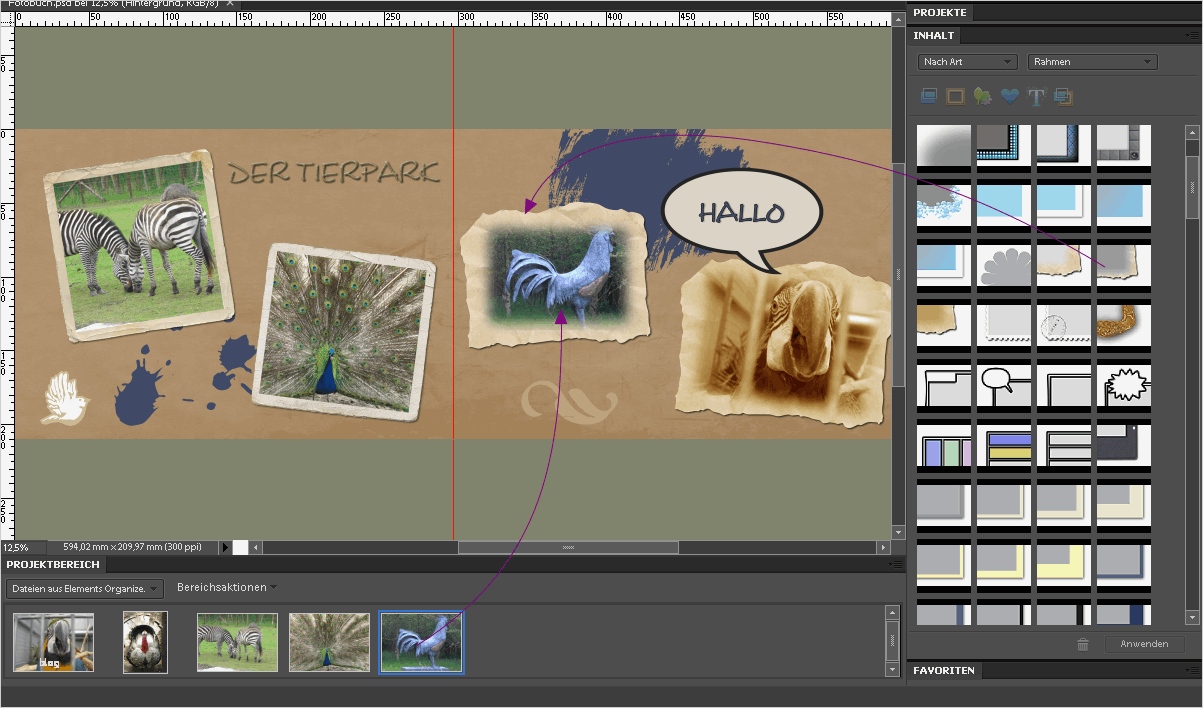Open the Inhalt panel options menu icon
This screenshot has height=708, width=1203.
tap(1192, 36)
